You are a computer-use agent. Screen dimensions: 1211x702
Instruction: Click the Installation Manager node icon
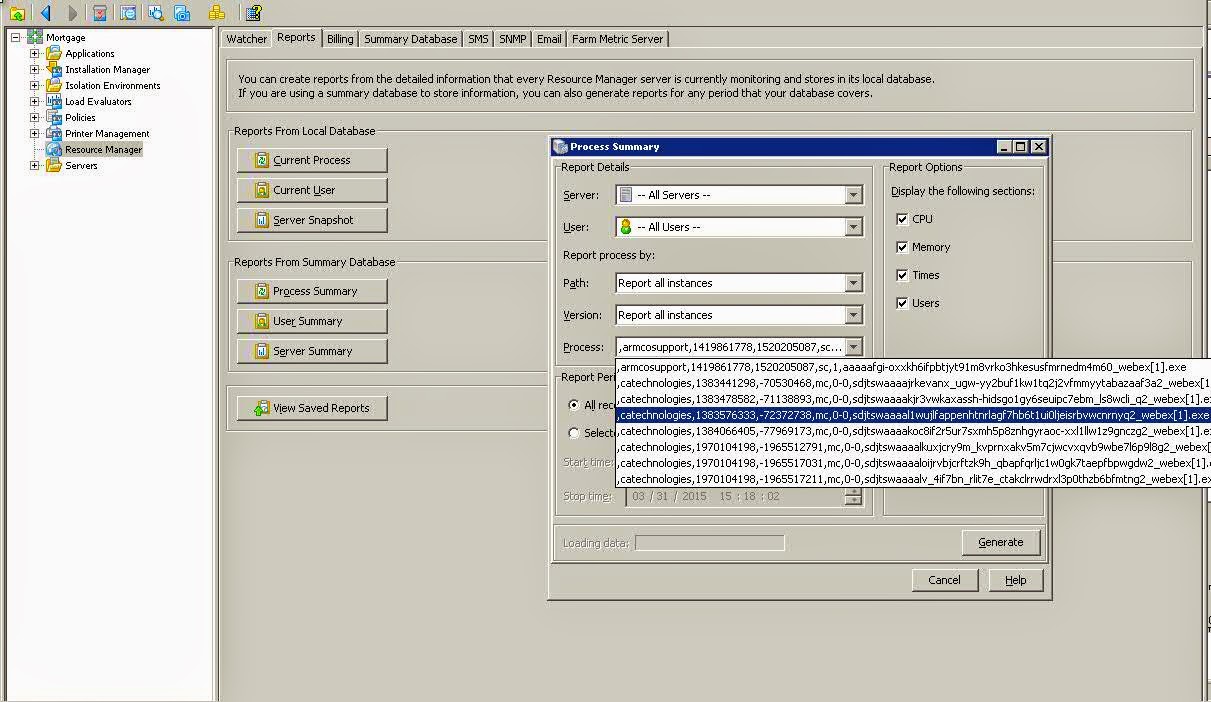point(54,70)
